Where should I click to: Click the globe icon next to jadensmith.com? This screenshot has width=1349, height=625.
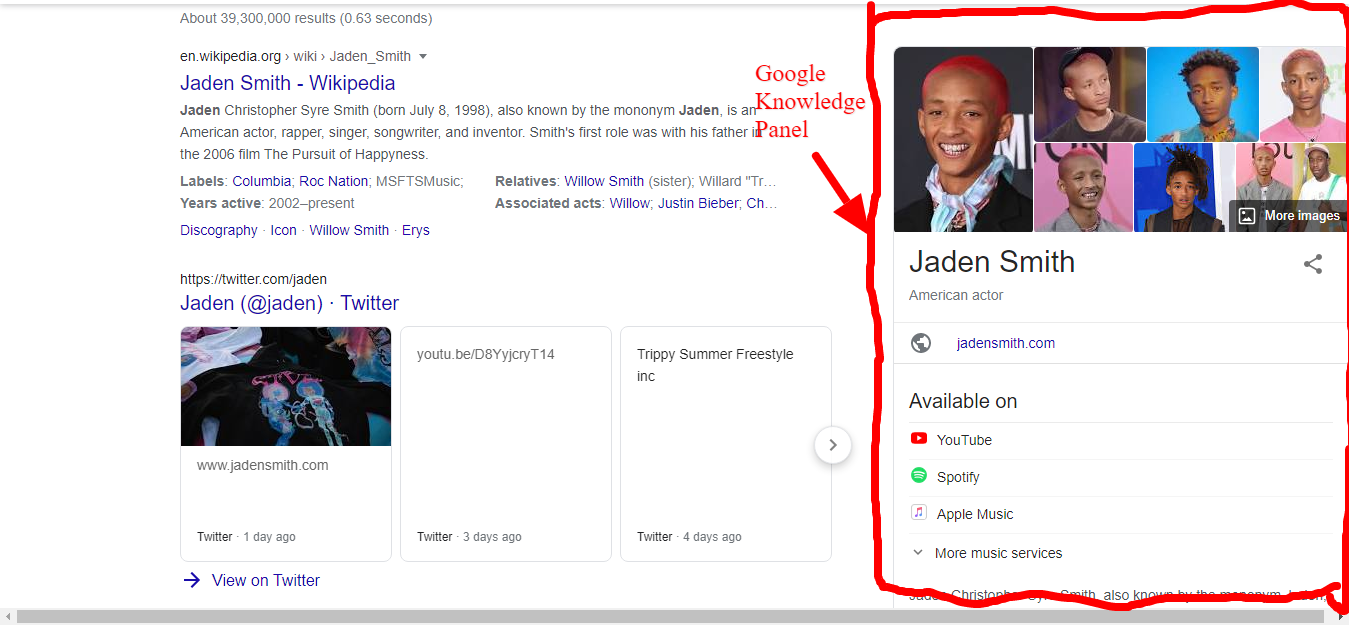click(x=920, y=342)
